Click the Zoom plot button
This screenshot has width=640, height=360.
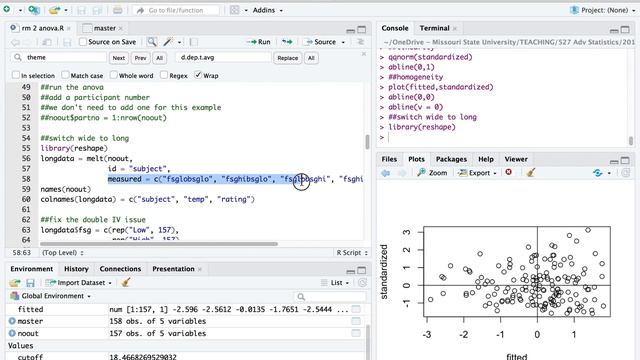[x=432, y=173]
